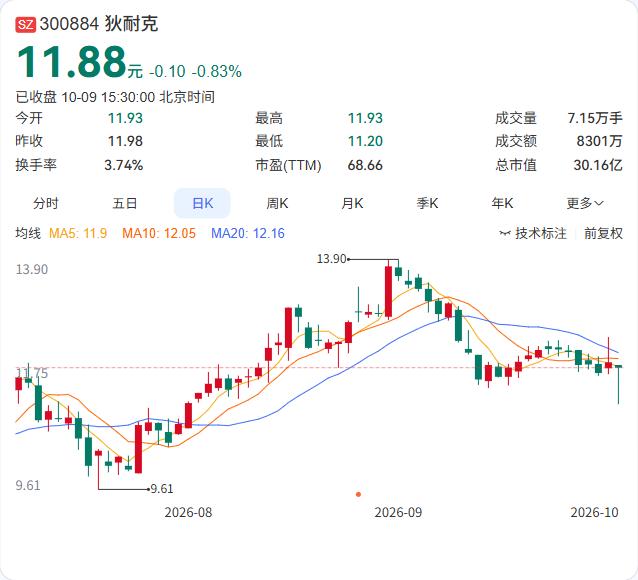The height and width of the screenshot is (580, 638).
Task: Click the 市盈(TTM) value 68.66
Action: click(x=365, y=165)
